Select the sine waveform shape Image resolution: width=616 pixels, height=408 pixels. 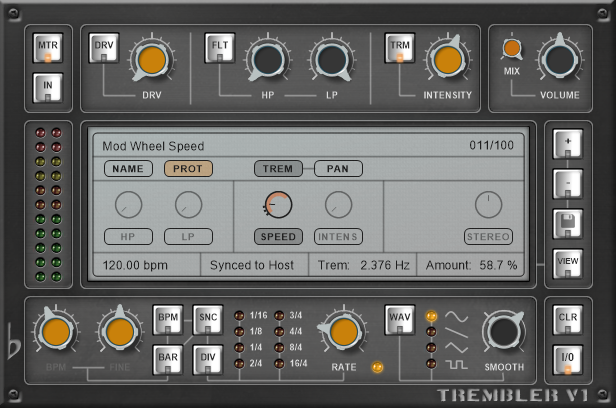pyautogui.click(x=455, y=316)
